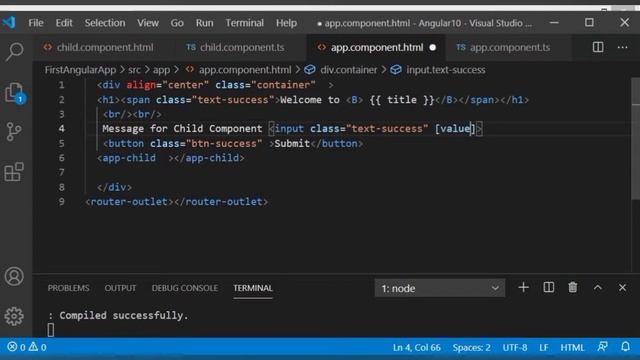
Task: Click '[value]' attribute on line 4
Action: 455,129
